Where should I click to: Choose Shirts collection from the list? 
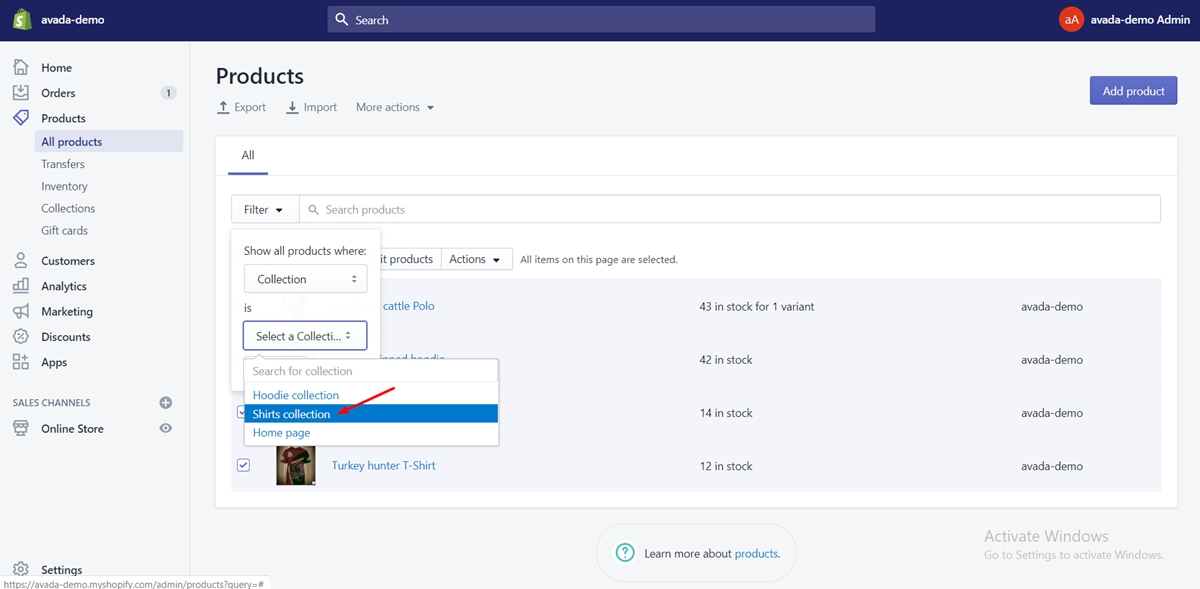(371, 414)
